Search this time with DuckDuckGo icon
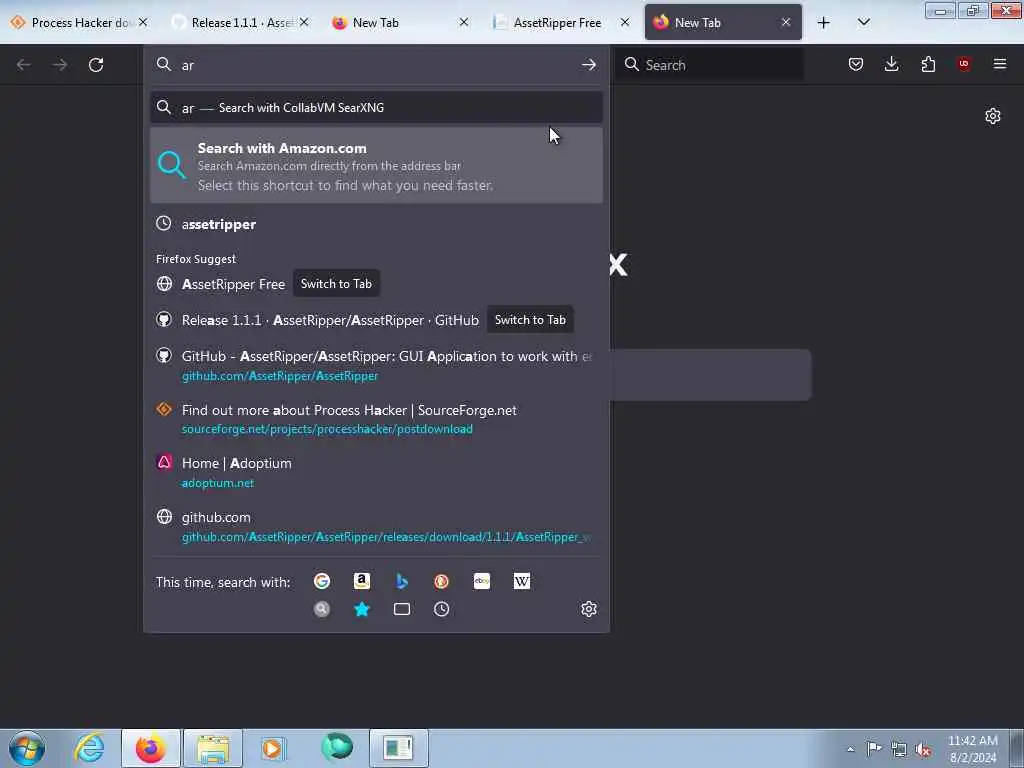Screen dimensions: 1024x768 [441, 581]
